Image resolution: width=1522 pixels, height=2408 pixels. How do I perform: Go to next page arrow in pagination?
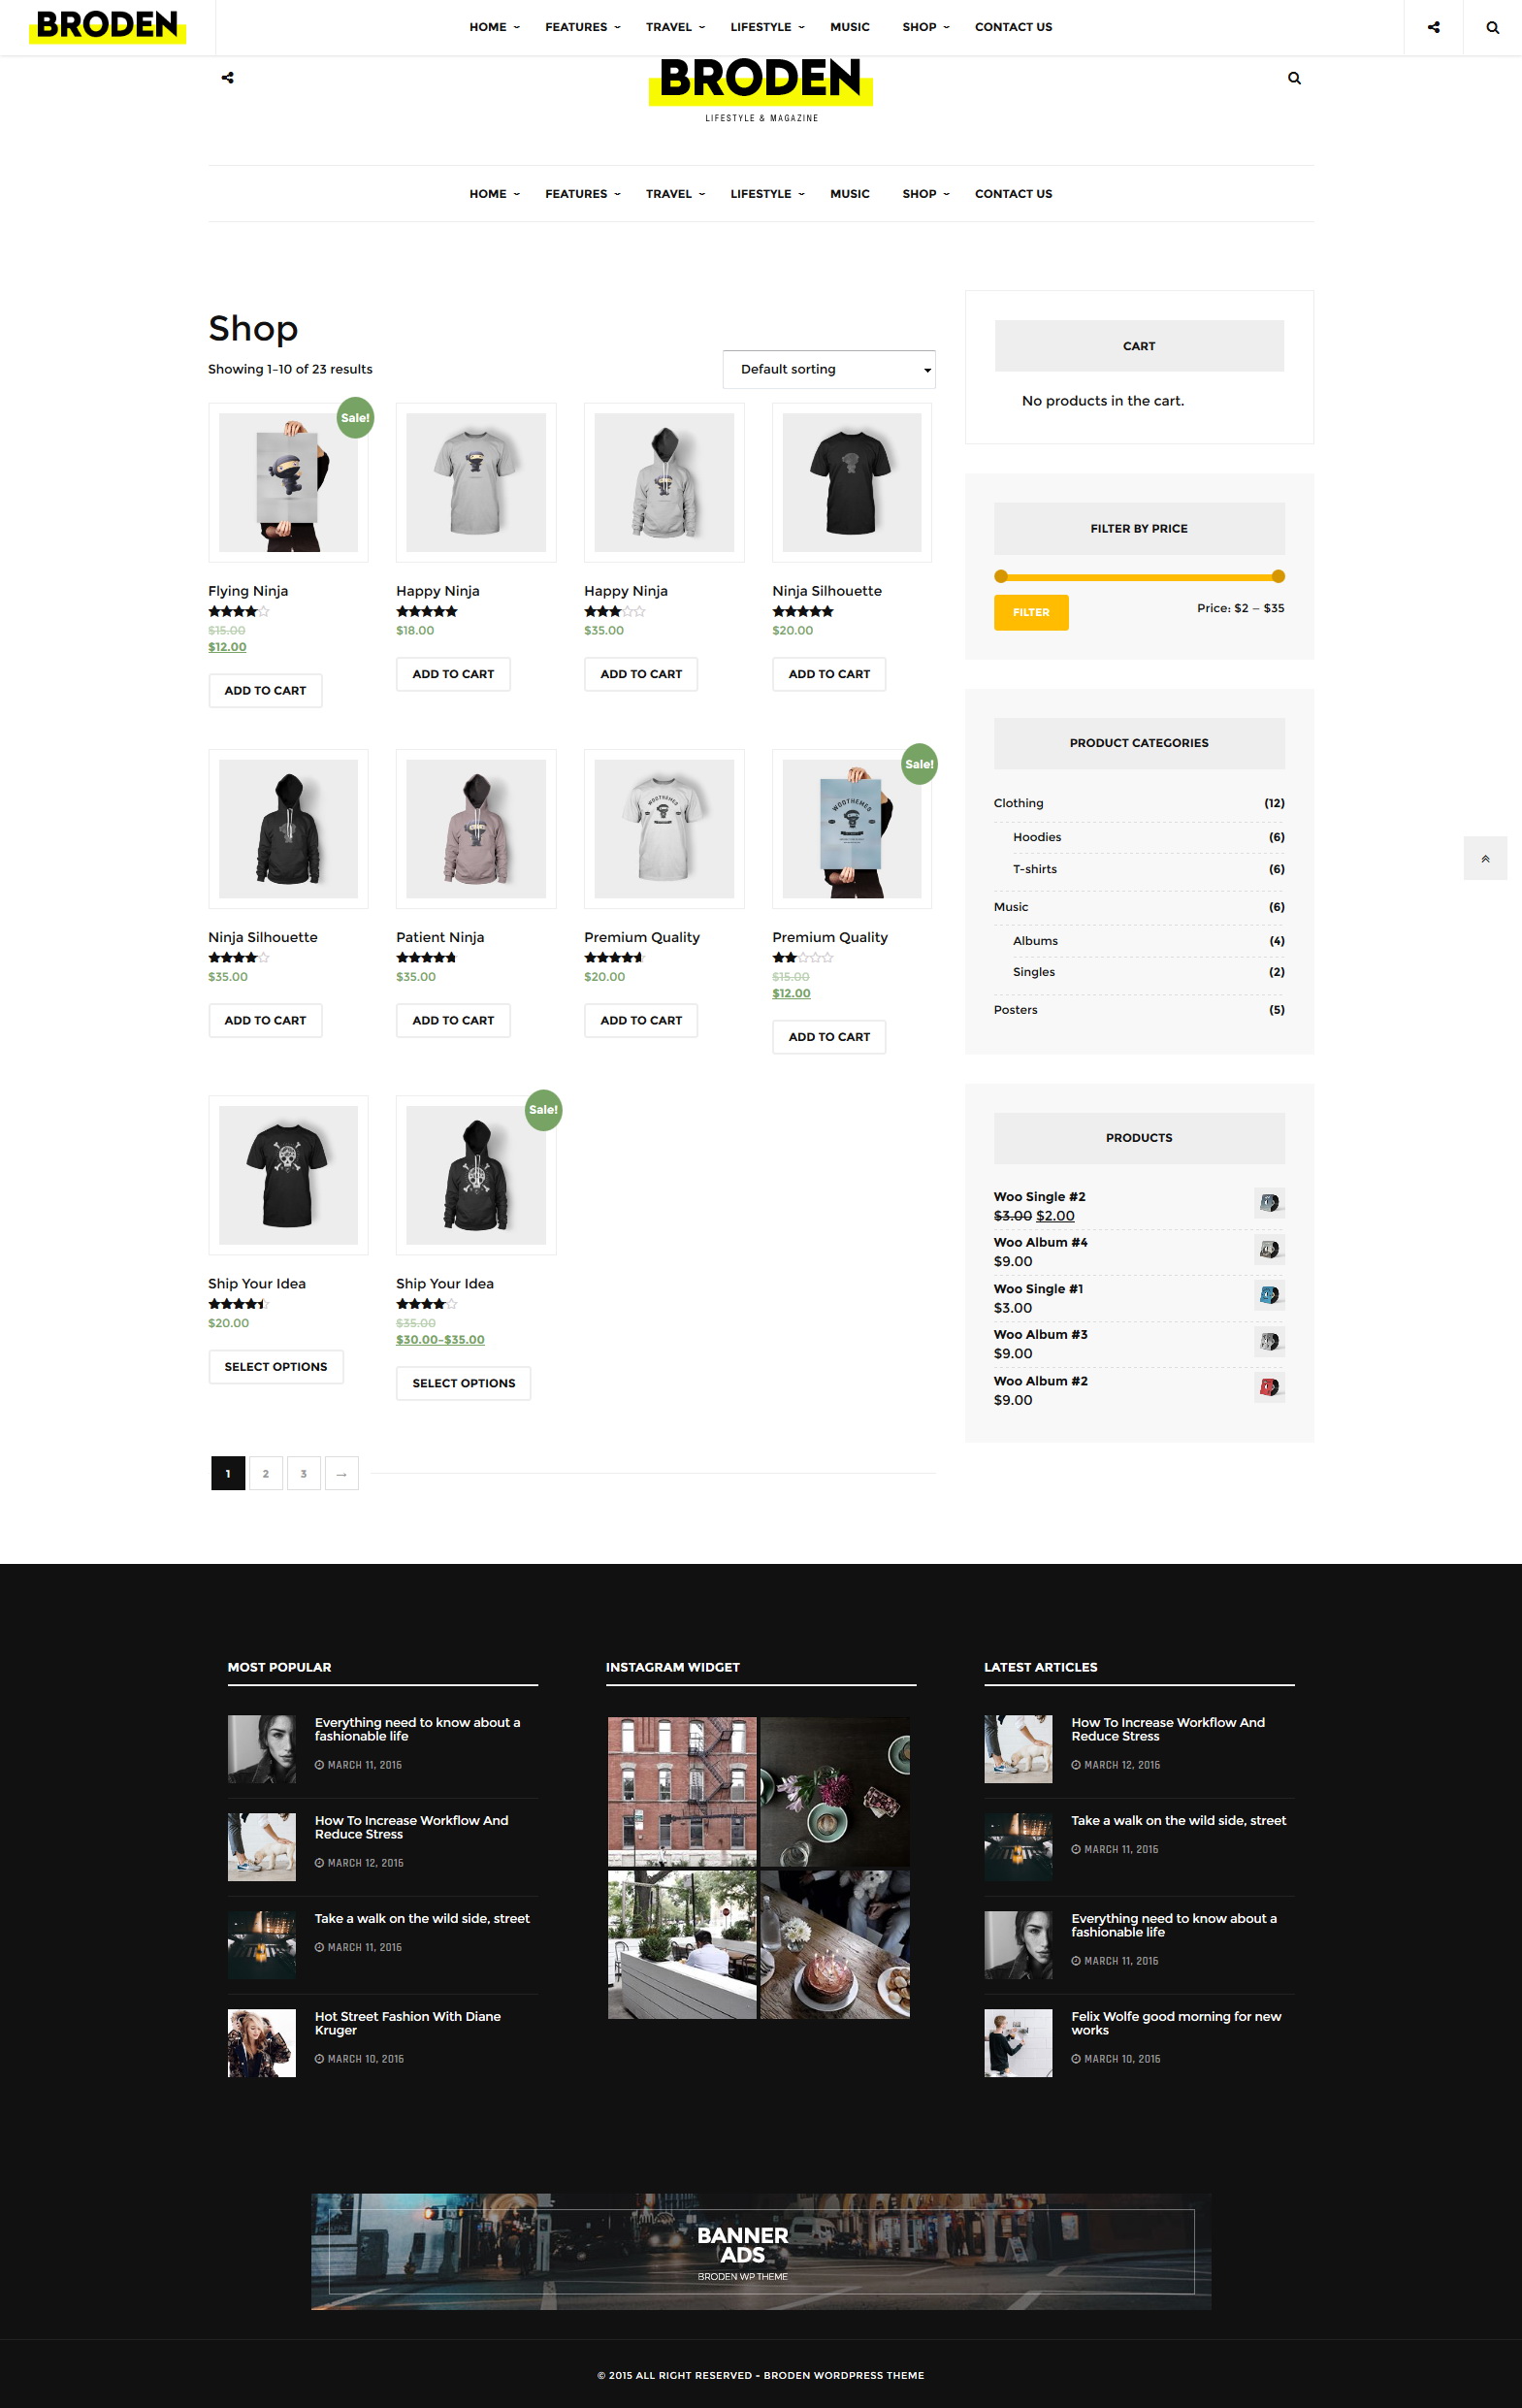pyautogui.click(x=342, y=1473)
